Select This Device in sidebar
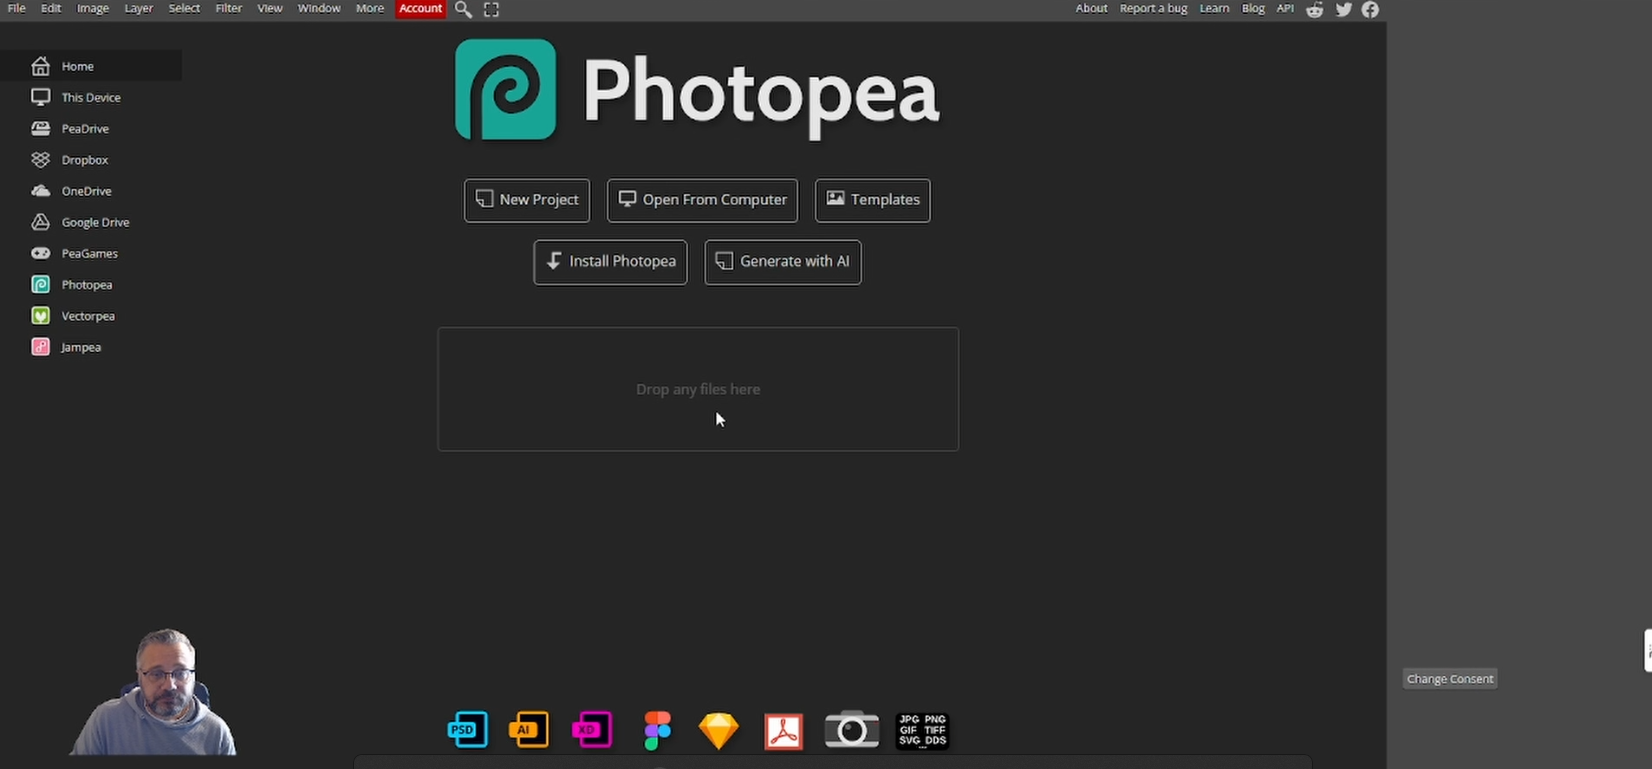This screenshot has width=1652, height=769. point(90,97)
